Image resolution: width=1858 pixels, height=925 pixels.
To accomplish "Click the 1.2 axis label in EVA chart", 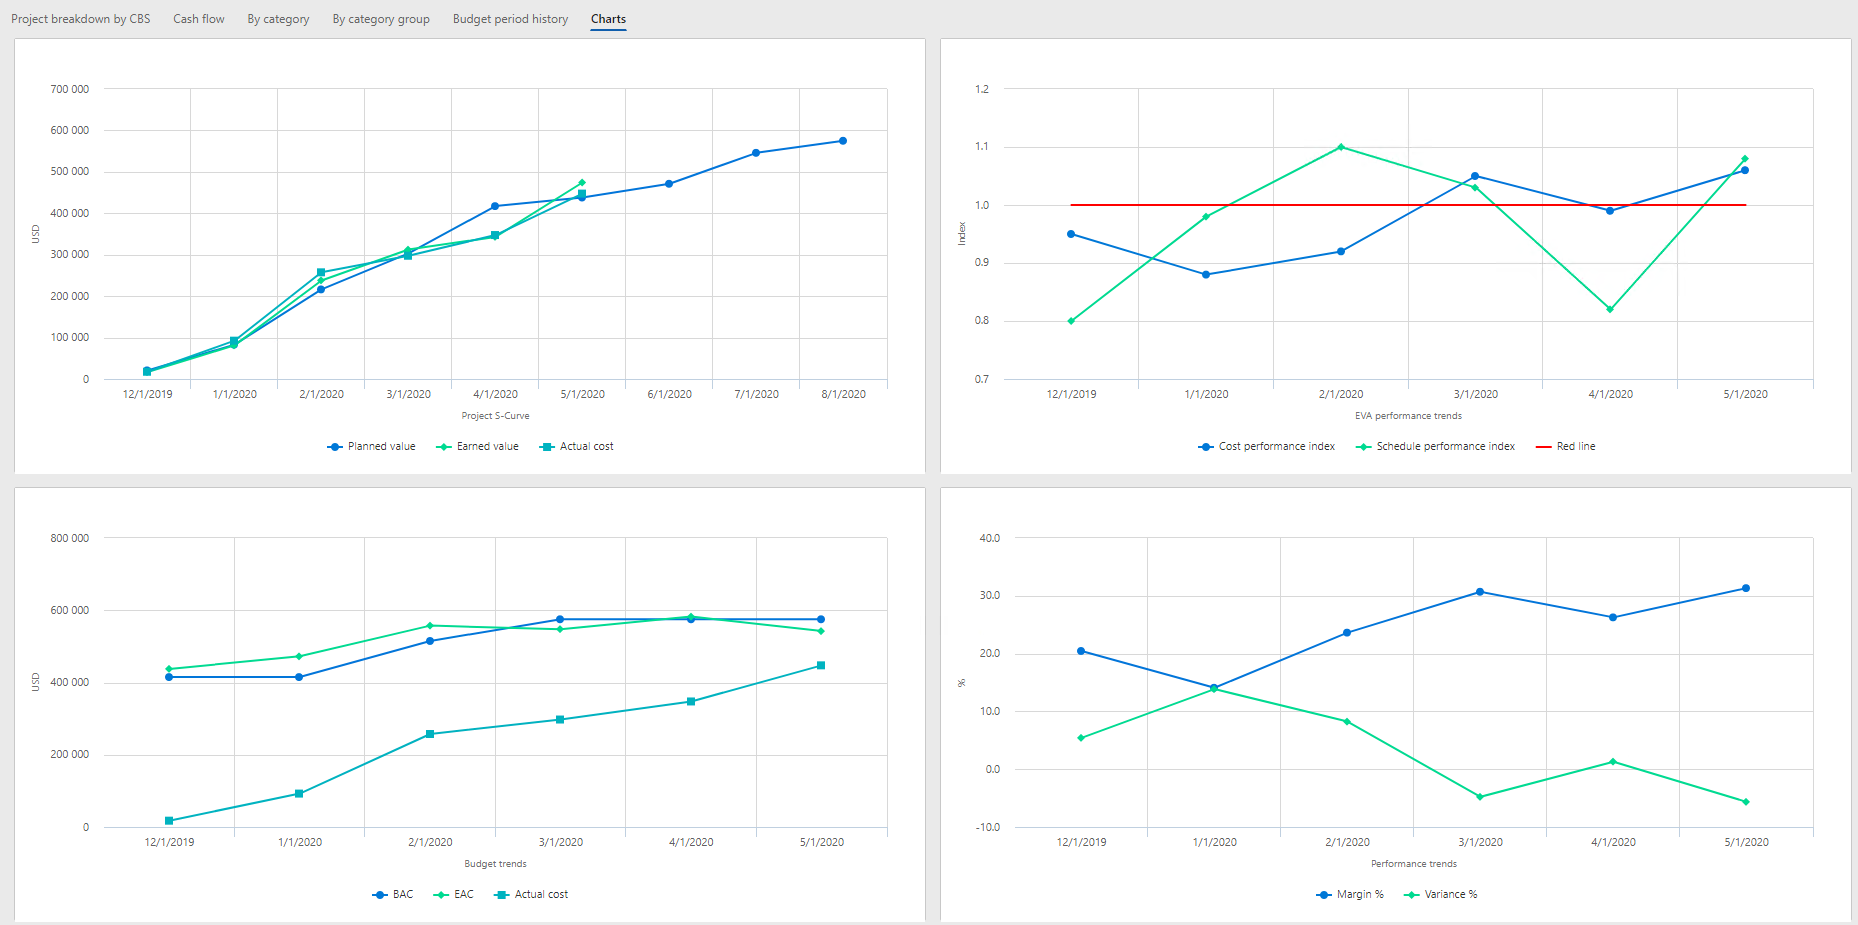I will pos(982,89).
